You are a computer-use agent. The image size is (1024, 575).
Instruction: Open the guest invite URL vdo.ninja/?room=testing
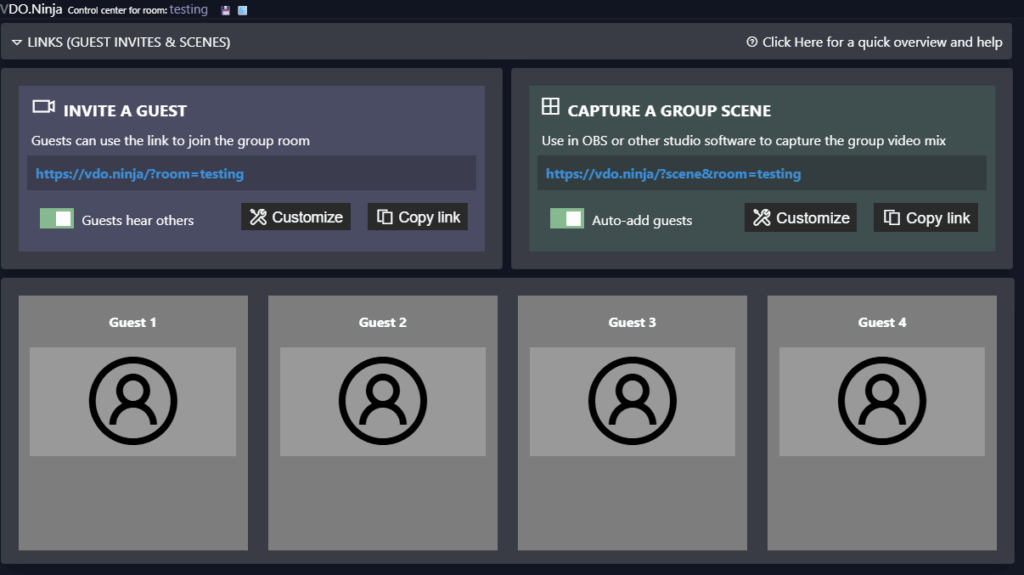point(140,174)
